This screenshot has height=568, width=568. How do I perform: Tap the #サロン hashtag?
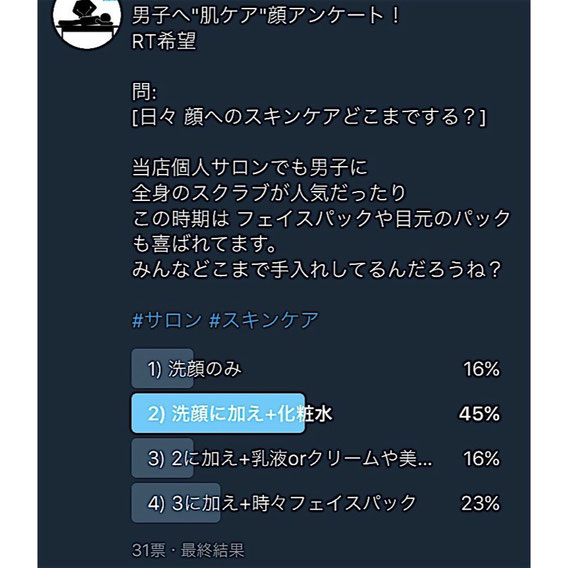coord(167,320)
